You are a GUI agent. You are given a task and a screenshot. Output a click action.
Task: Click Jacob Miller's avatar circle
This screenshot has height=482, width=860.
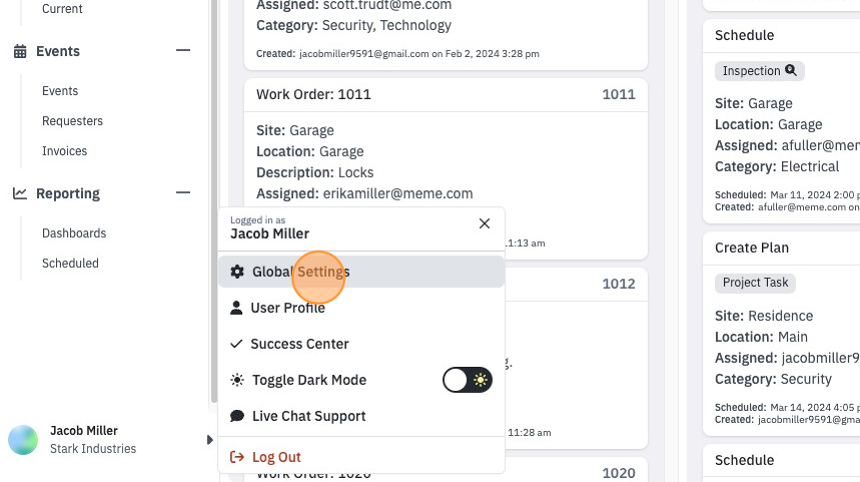click(23, 440)
